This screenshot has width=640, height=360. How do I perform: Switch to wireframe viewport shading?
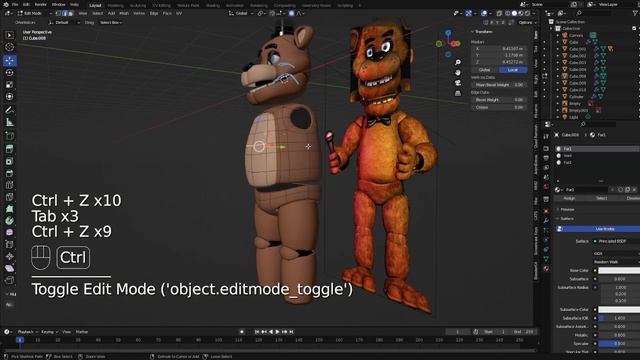coord(508,13)
